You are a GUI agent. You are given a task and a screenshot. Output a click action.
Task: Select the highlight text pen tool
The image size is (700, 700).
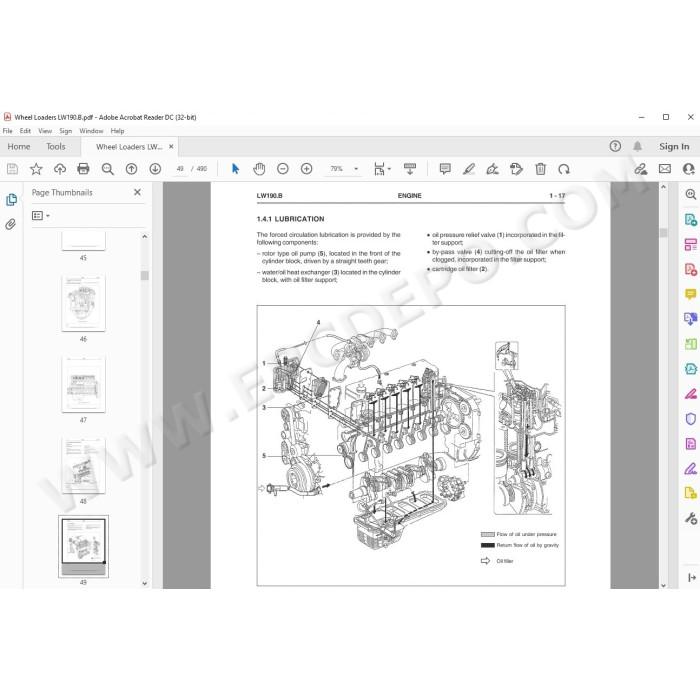(469, 169)
